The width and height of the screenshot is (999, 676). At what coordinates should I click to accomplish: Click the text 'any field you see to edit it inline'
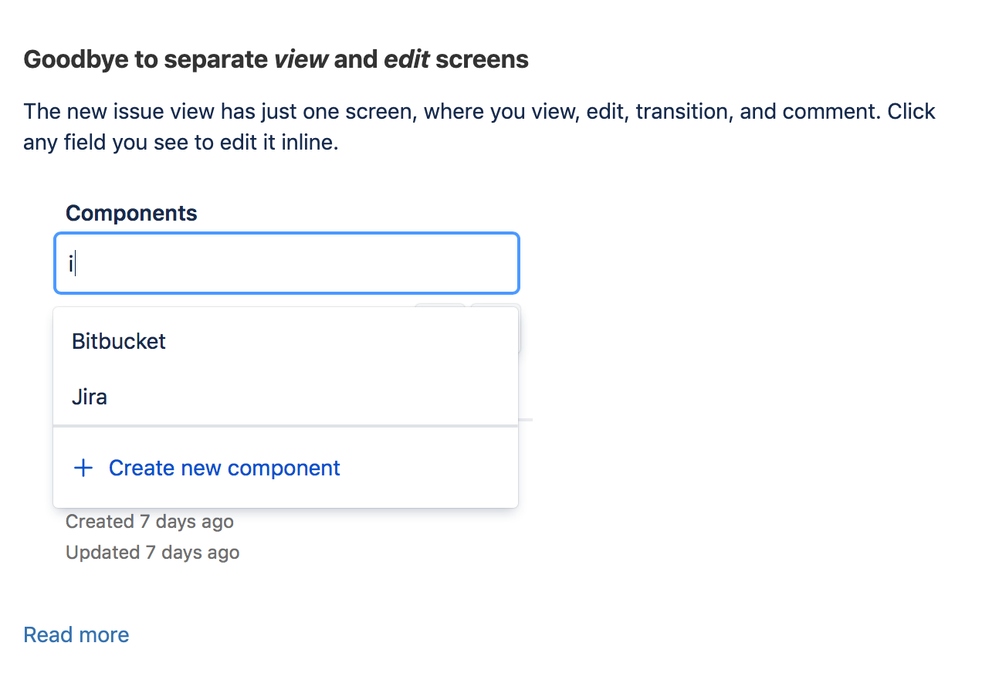pyautogui.click(x=180, y=143)
